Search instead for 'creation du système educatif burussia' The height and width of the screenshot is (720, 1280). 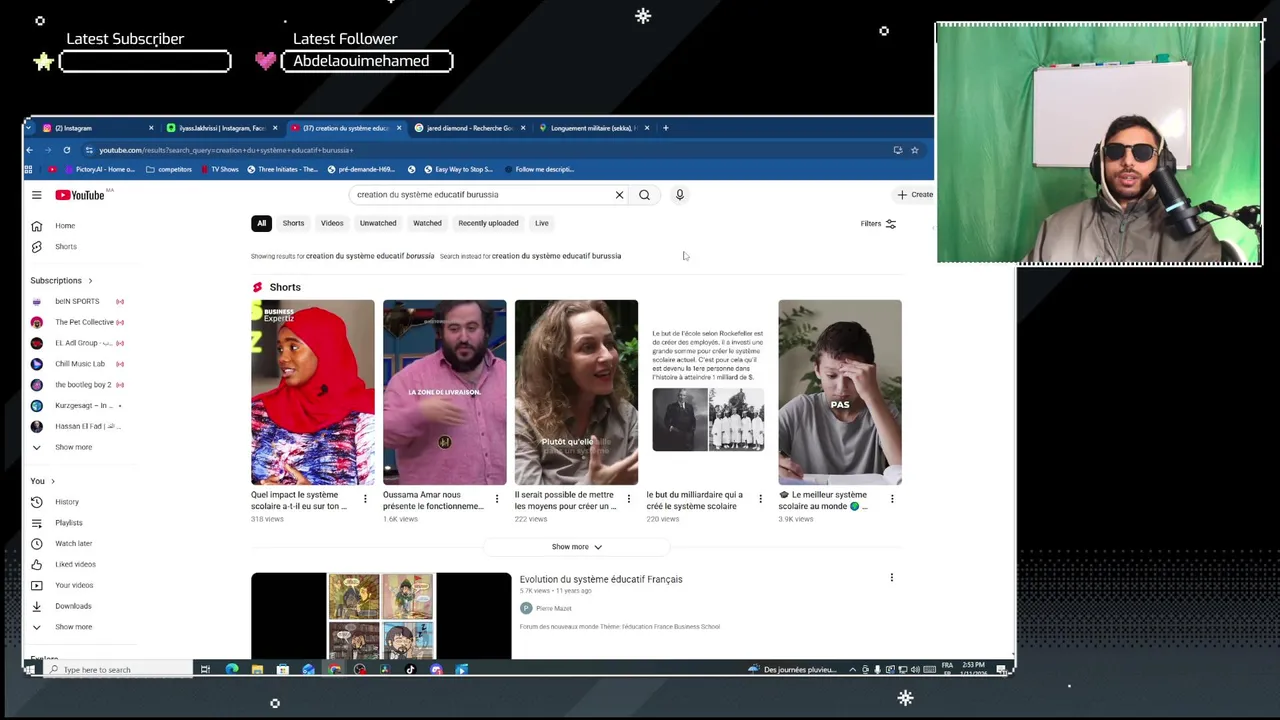[556, 256]
